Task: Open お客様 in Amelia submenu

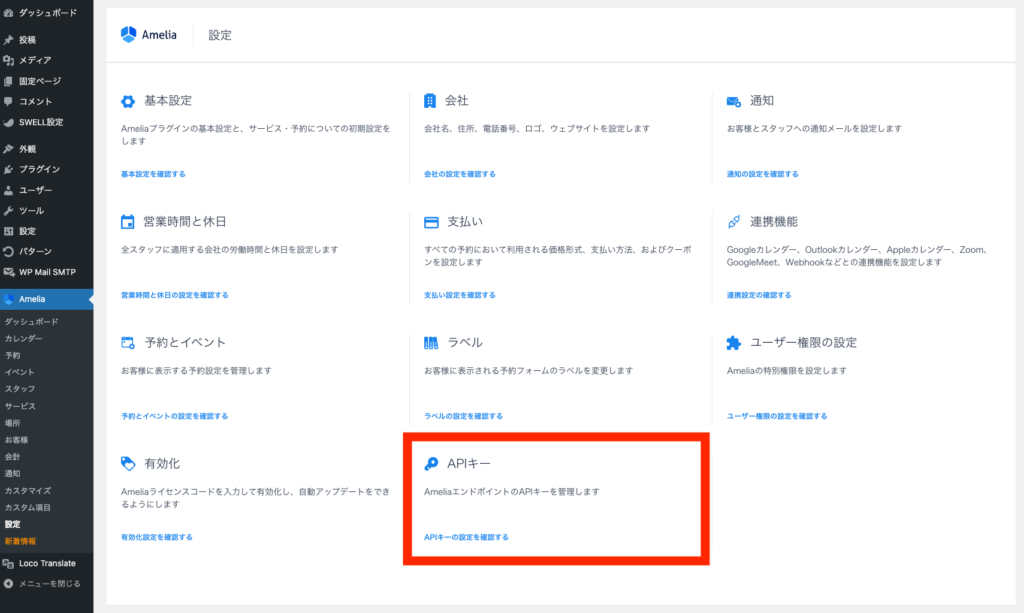Action: (16, 439)
